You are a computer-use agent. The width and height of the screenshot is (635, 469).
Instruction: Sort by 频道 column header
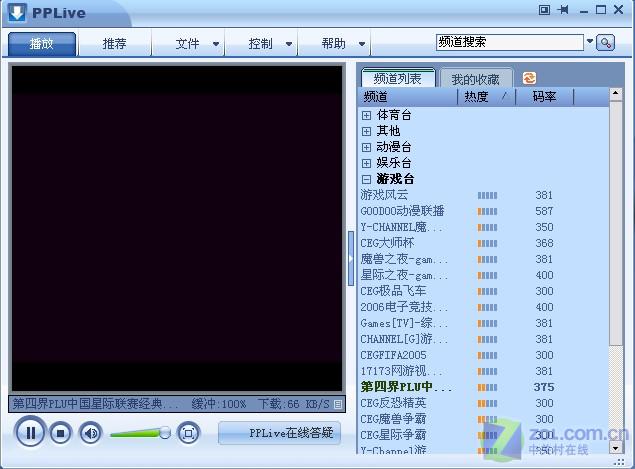[408, 97]
